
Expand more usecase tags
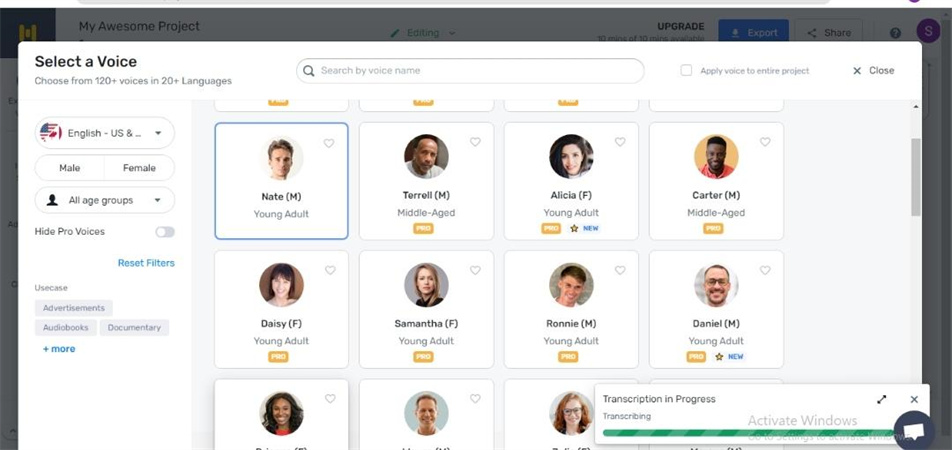(x=59, y=349)
